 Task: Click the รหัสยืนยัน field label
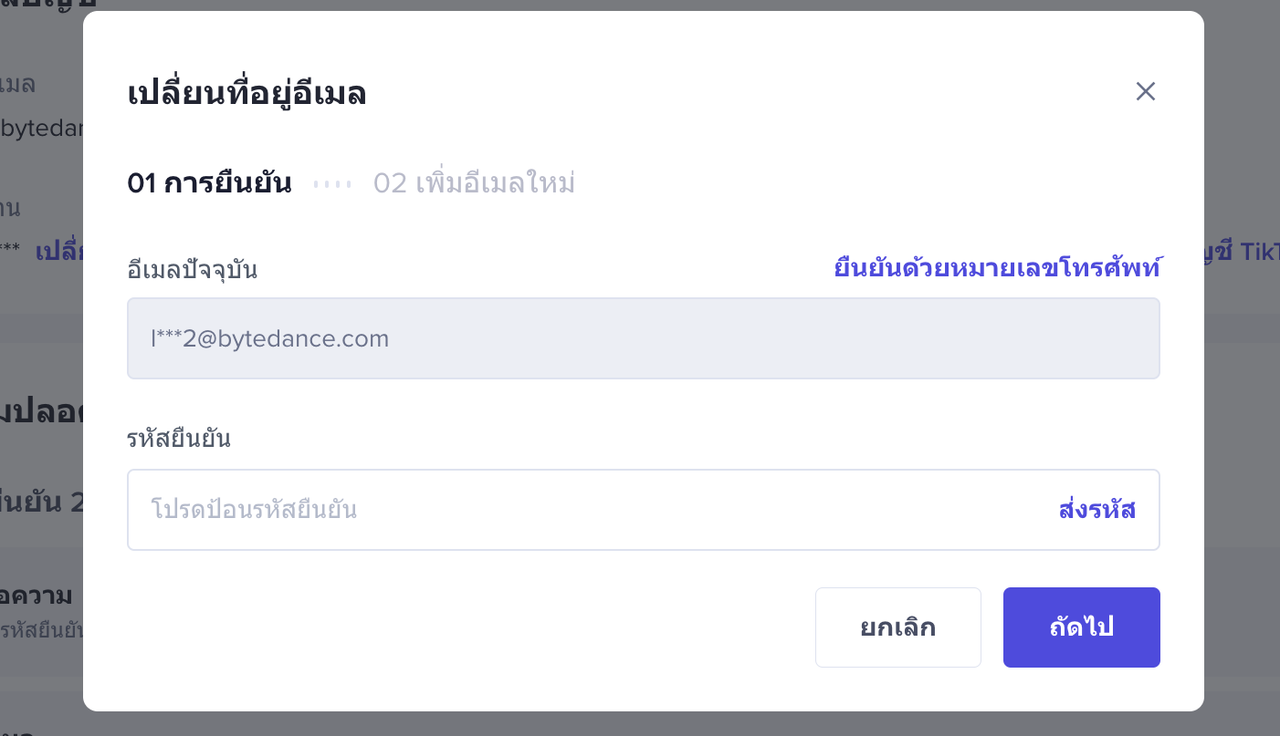click(179, 438)
